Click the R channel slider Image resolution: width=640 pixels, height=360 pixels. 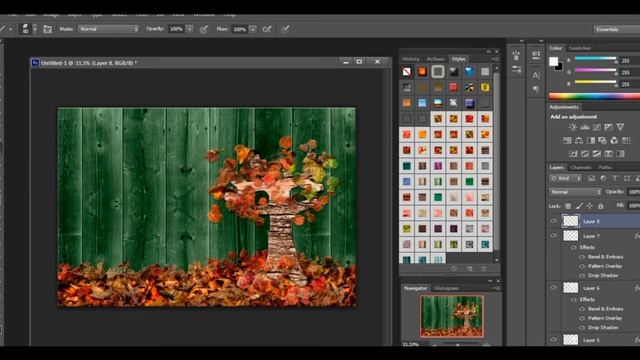pos(596,60)
